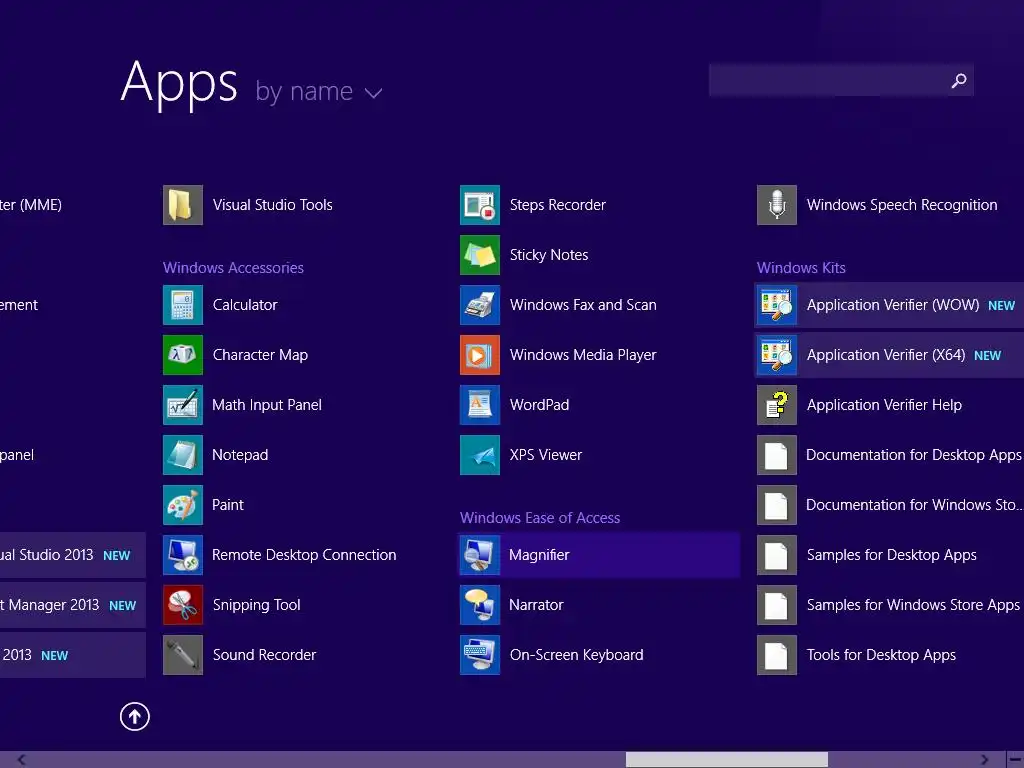Open the Math Input Panel icon
This screenshot has height=768, width=1024.
pyautogui.click(x=183, y=405)
